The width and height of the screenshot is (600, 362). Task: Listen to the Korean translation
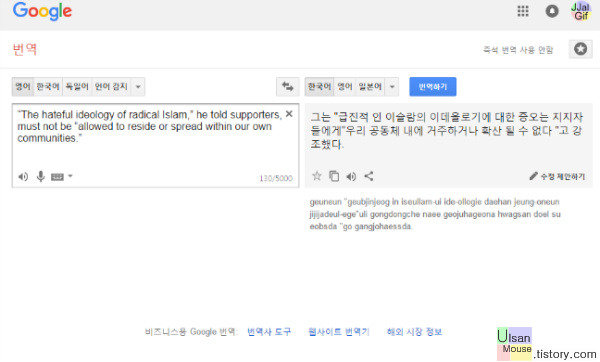pos(351,176)
